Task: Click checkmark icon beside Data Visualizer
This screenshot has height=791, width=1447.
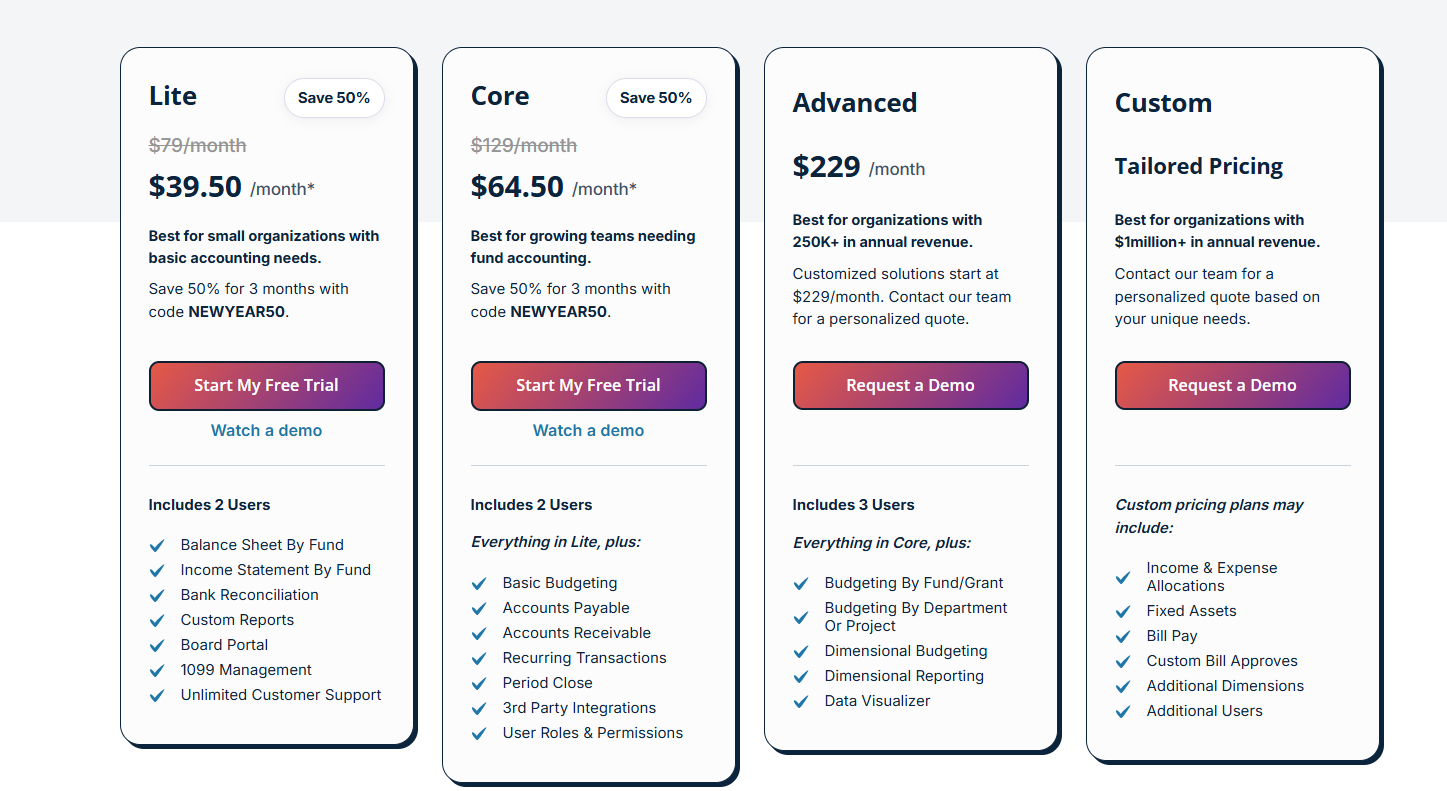Action: click(801, 701)
